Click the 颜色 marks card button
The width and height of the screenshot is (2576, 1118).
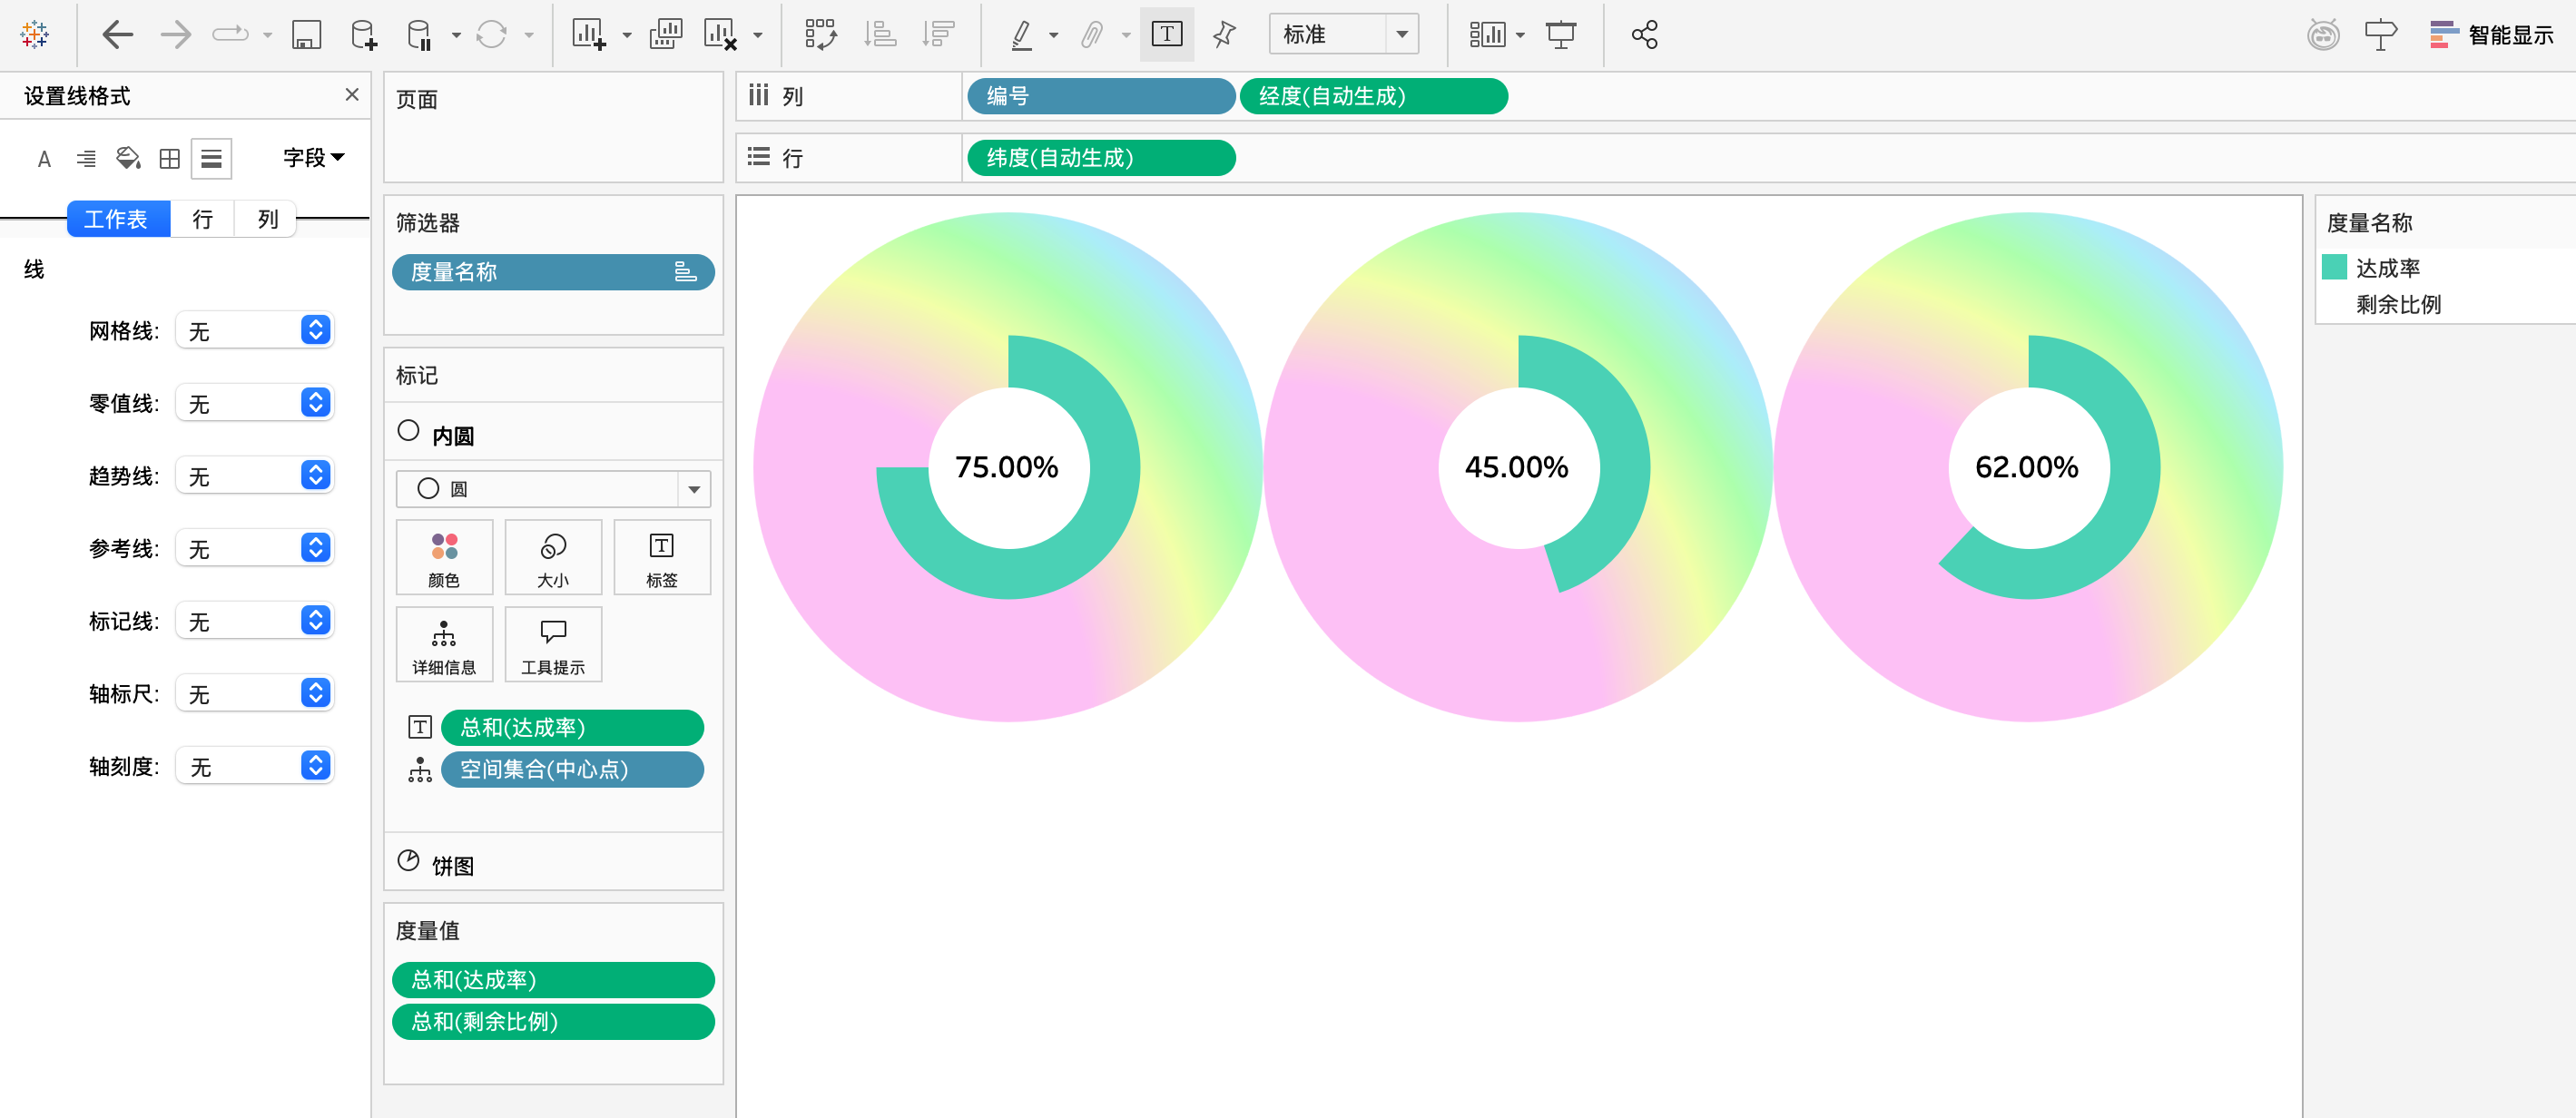444,558
